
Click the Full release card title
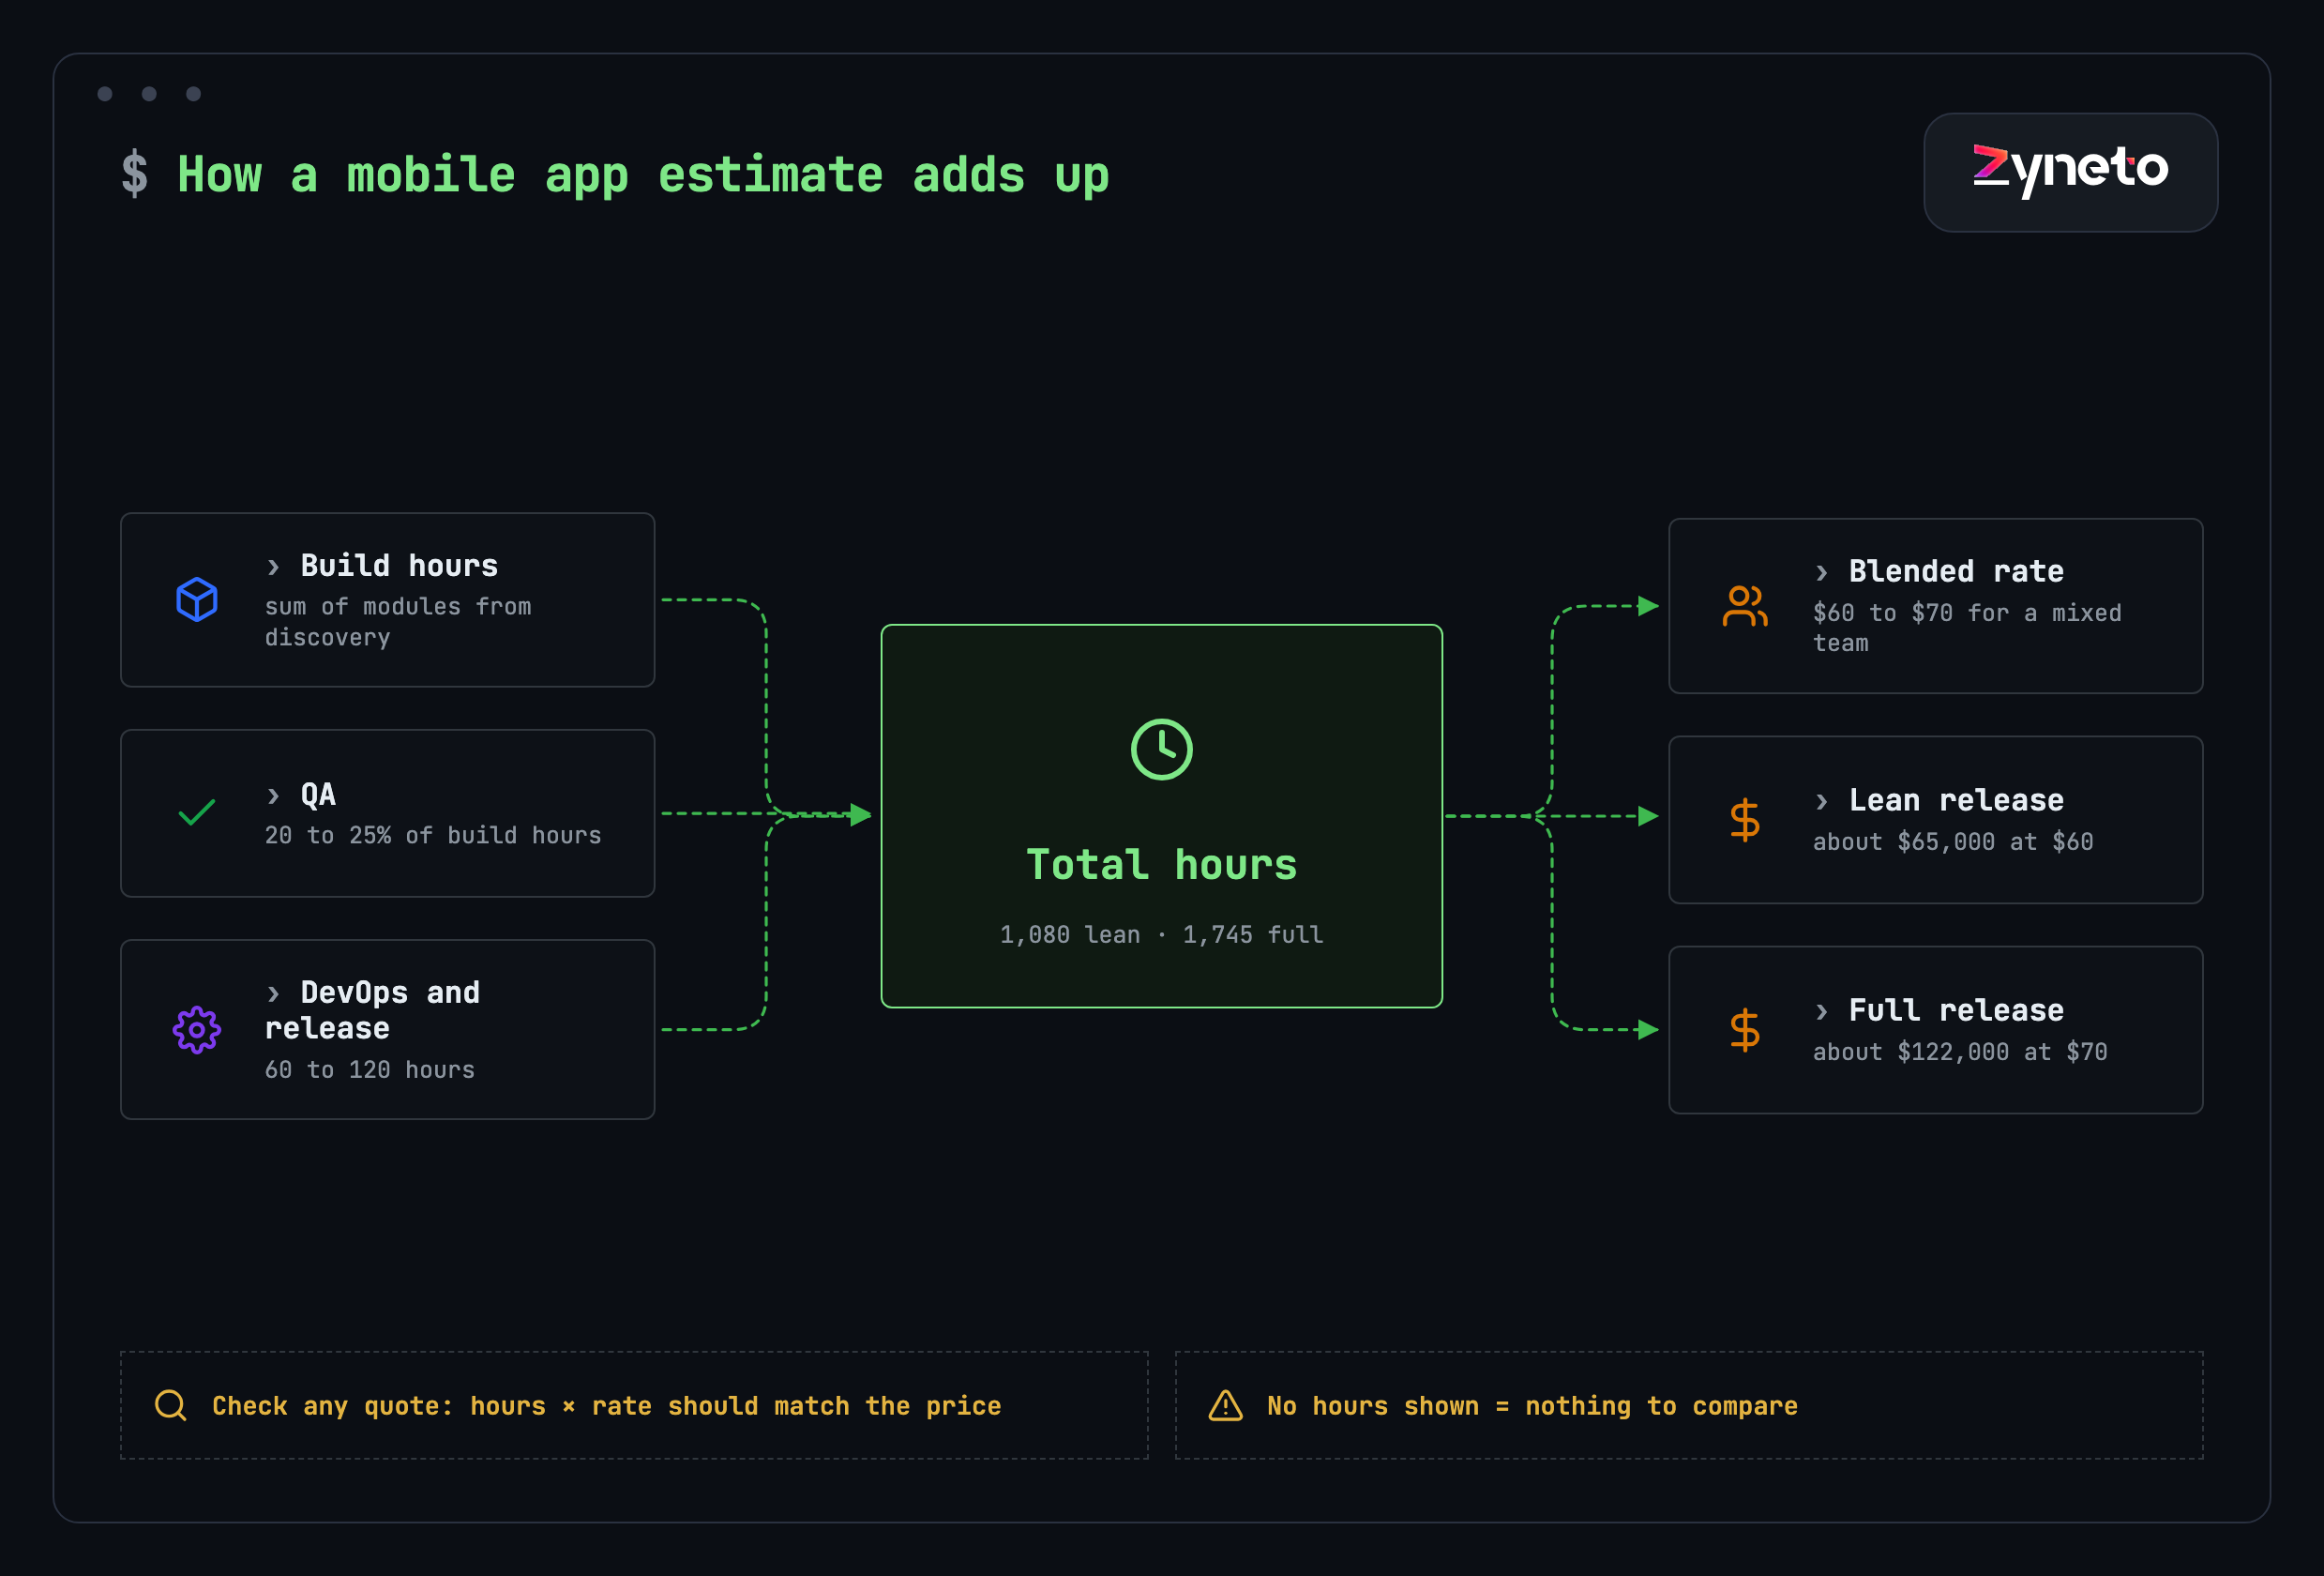pos(1956,1011)
